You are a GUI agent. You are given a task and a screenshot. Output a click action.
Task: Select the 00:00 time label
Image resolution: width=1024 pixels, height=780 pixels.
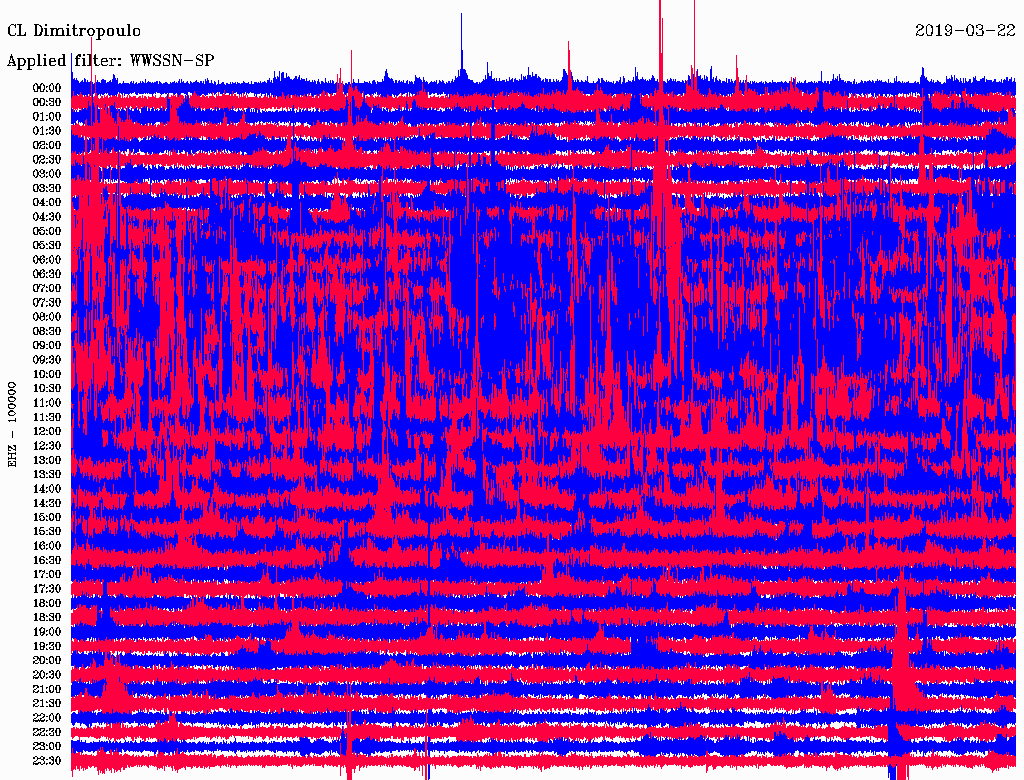[x=47, y=88]
